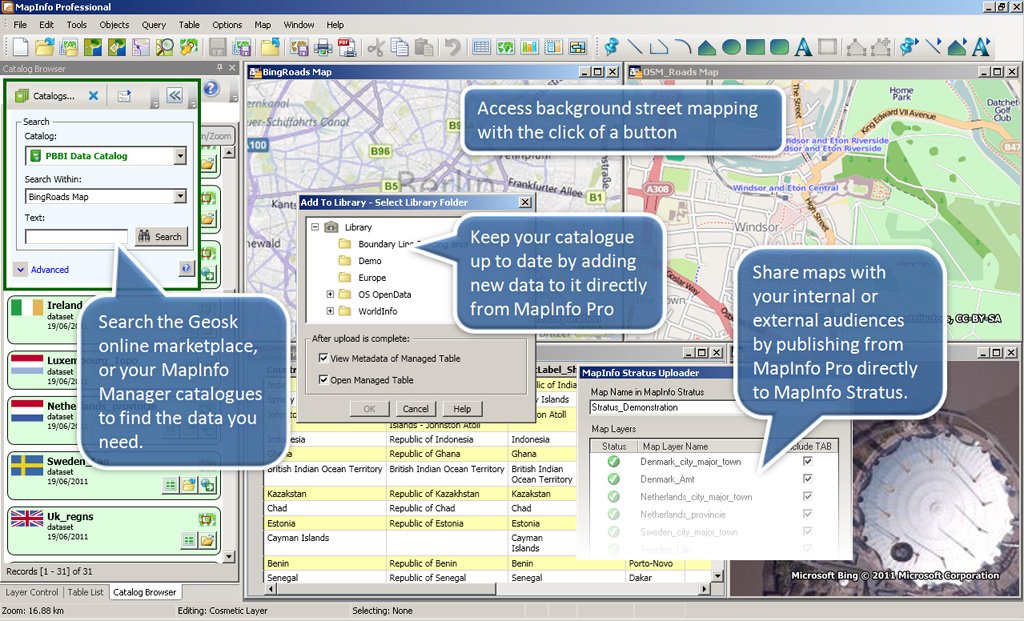Click the Advanced link
This screenshot has width=1024, height=621.
coord(50,269)
